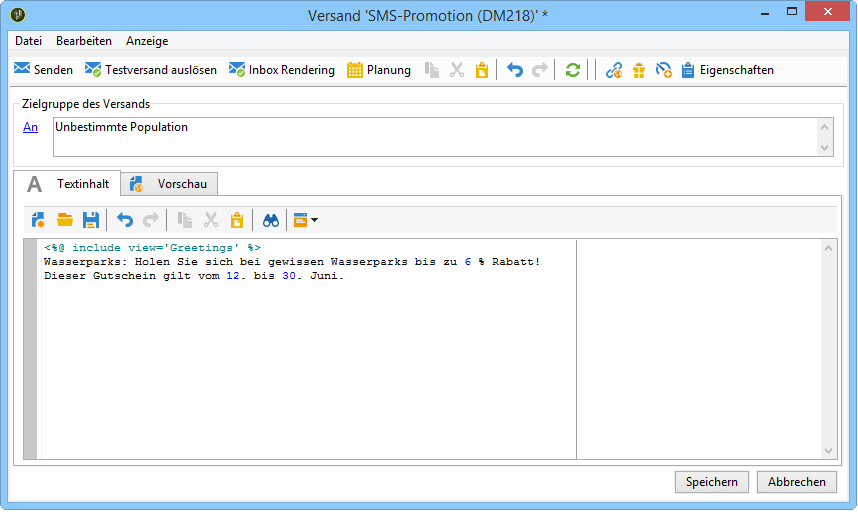The image size is (858, 518).
Task: Open the Planung scheduling
Action: pyautogui.click(x=379, y=70)
